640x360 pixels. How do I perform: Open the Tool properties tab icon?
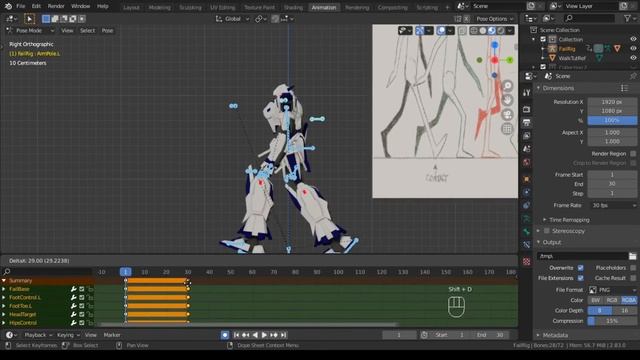click(527, 93)
